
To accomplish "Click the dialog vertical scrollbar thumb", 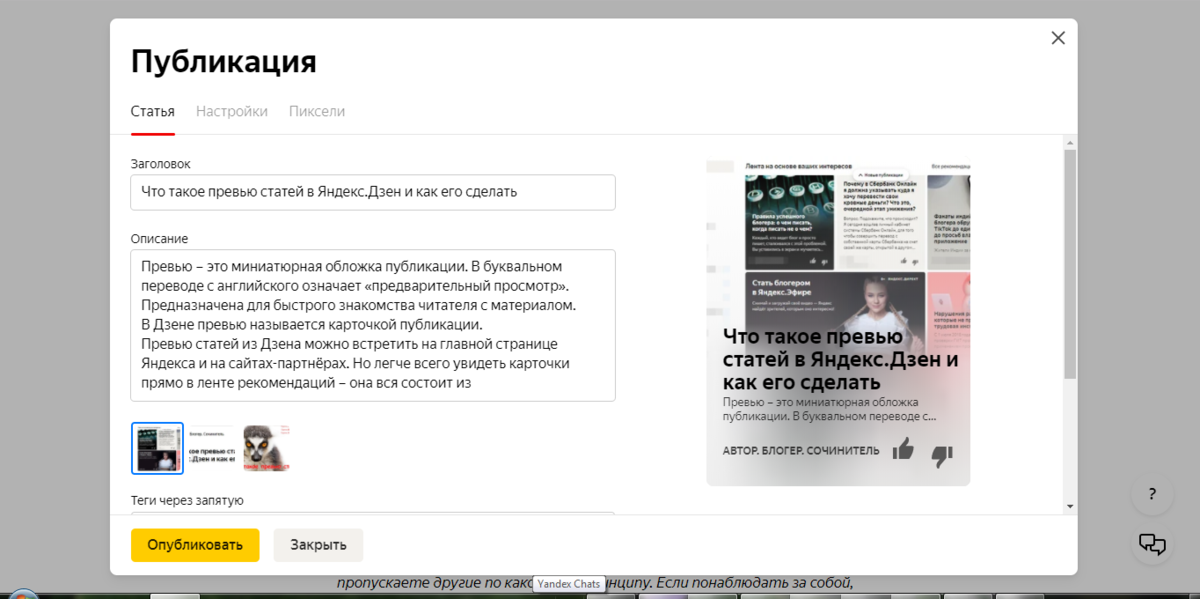I will click(1070, 264).
